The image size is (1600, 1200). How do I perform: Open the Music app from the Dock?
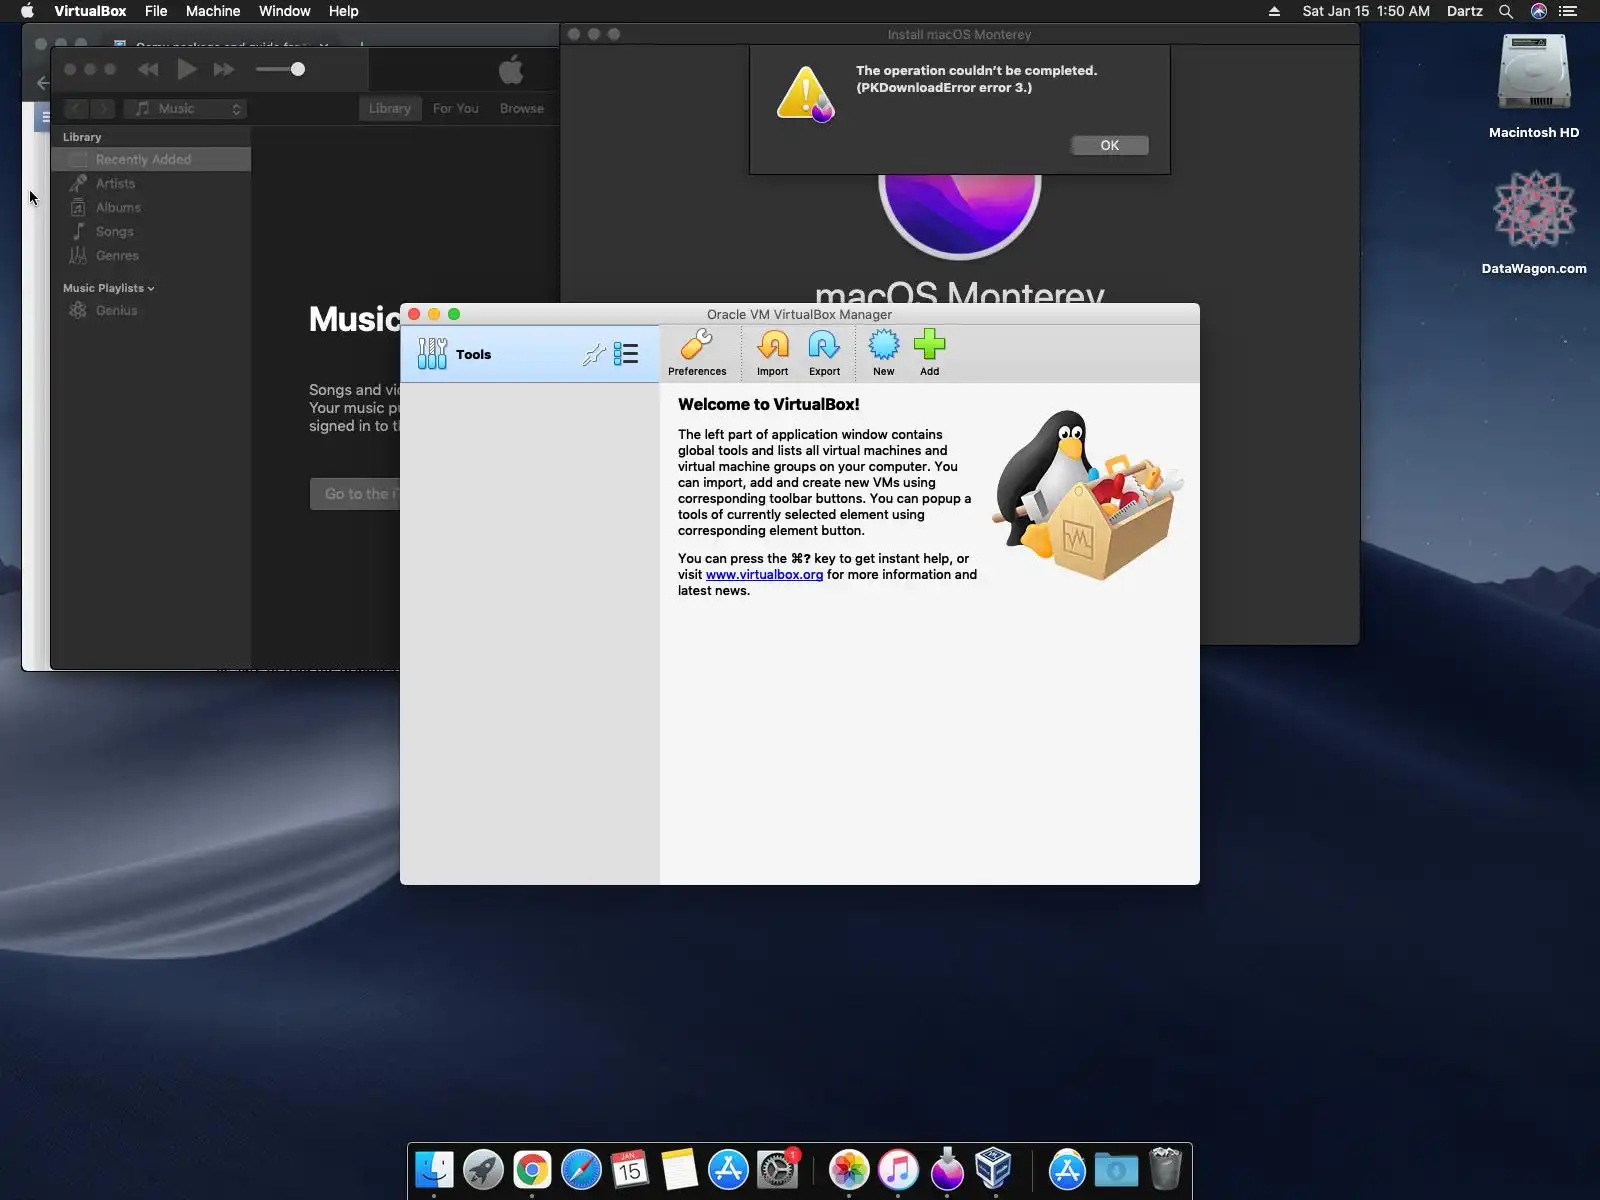coord(898,1169)
